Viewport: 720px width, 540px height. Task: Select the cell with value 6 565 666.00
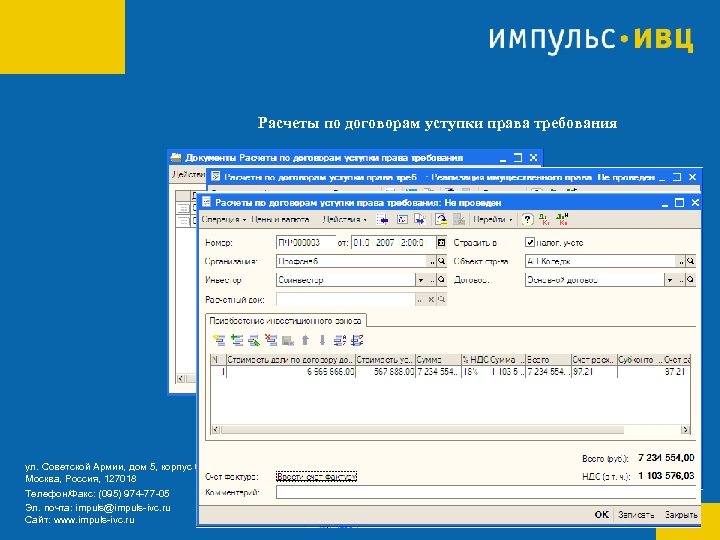point(291,371)
